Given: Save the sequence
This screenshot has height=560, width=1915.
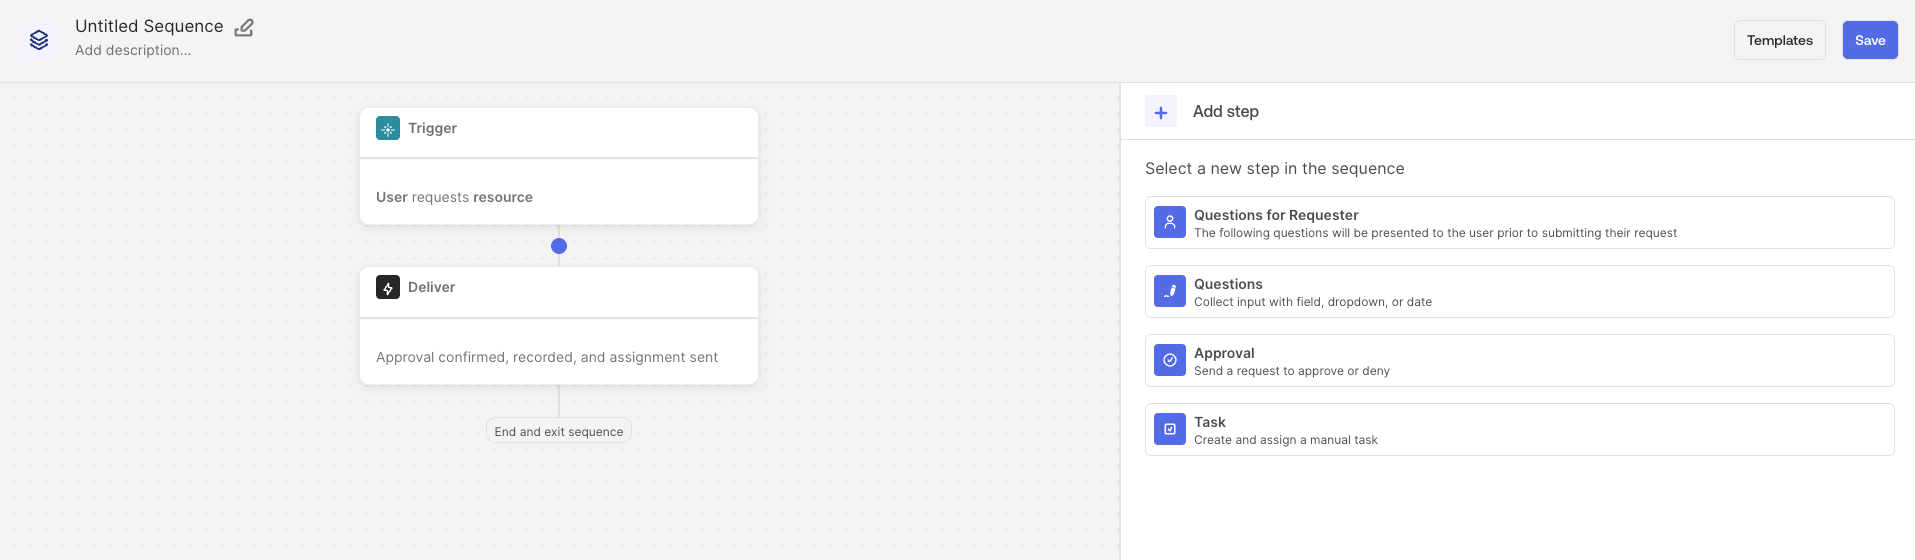Looking at the screenshot, I should coord(1870,40).
